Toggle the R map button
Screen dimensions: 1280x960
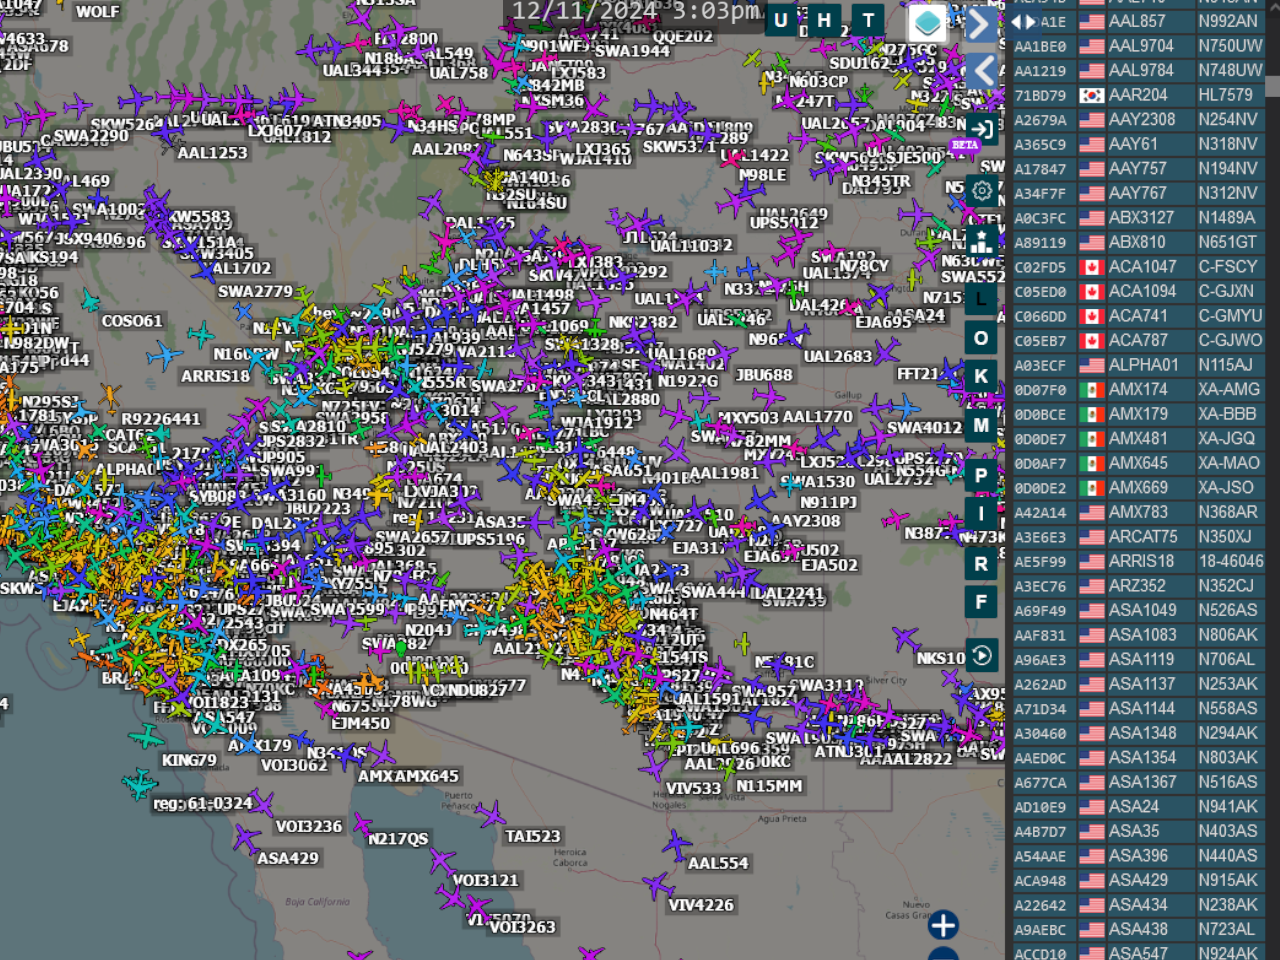coord(981,563)
